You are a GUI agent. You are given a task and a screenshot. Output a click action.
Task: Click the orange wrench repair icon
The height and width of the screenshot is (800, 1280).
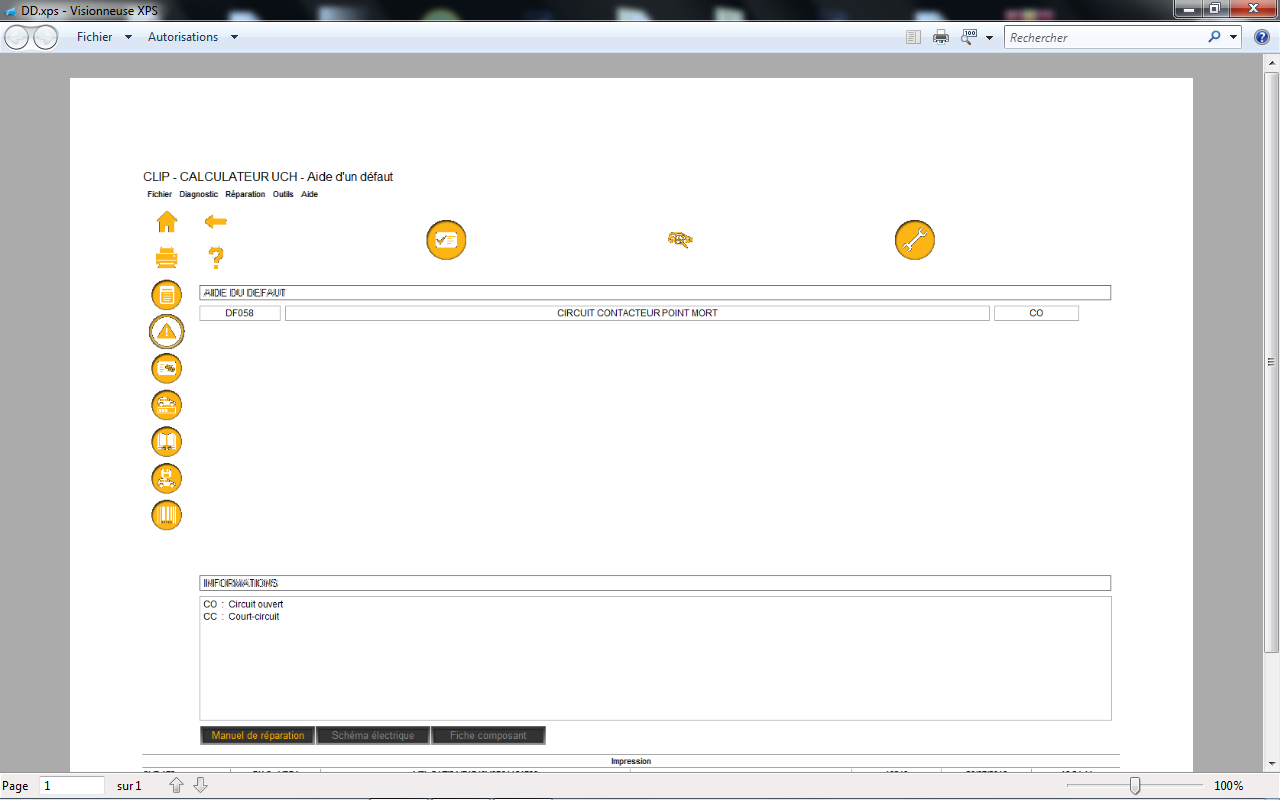click(x=914, y=240)
